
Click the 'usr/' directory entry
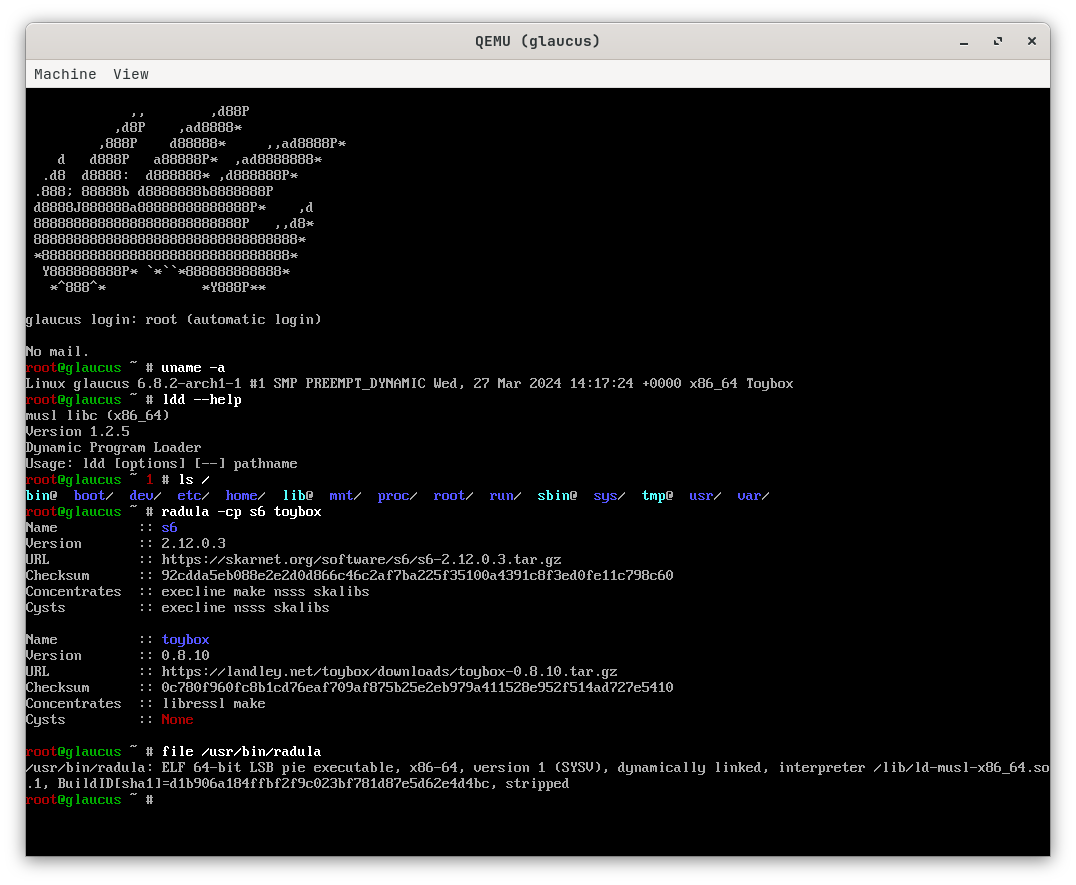point(705,496)
